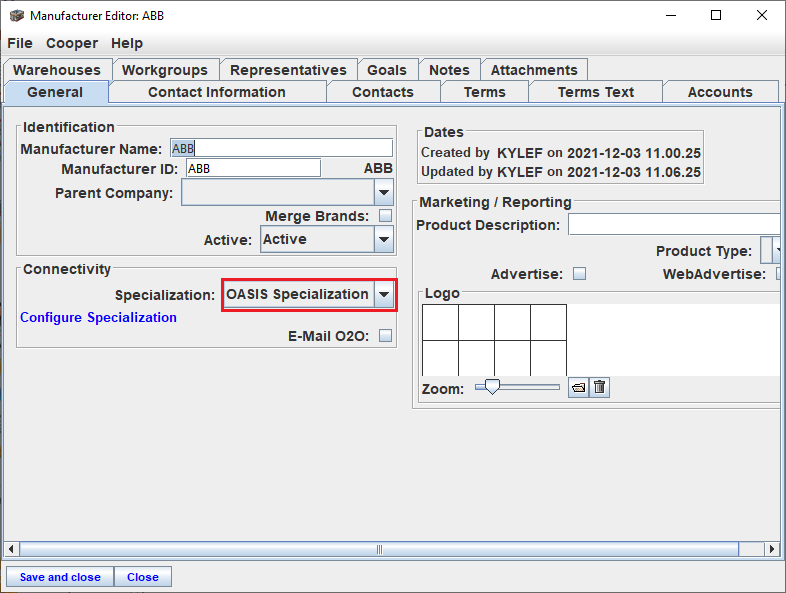Open the Notes tab
Screen dimensions: 786x593
pos(449,70)
